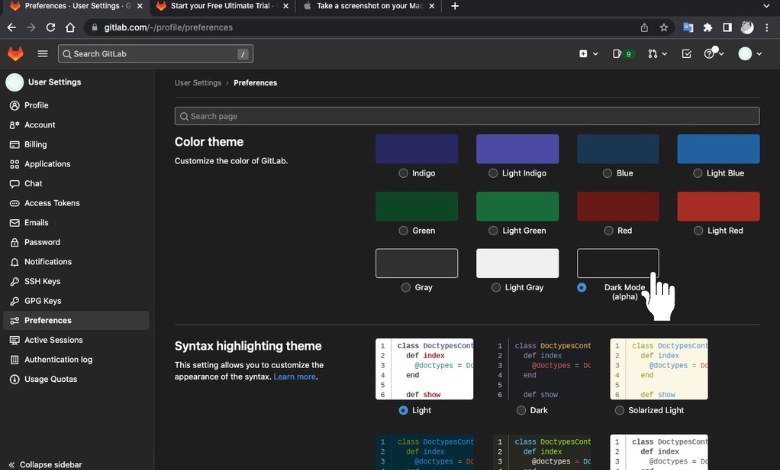Screen dimensions: 780x470
Task: Toggle the browser side panel icon
Action: point(727,27)
